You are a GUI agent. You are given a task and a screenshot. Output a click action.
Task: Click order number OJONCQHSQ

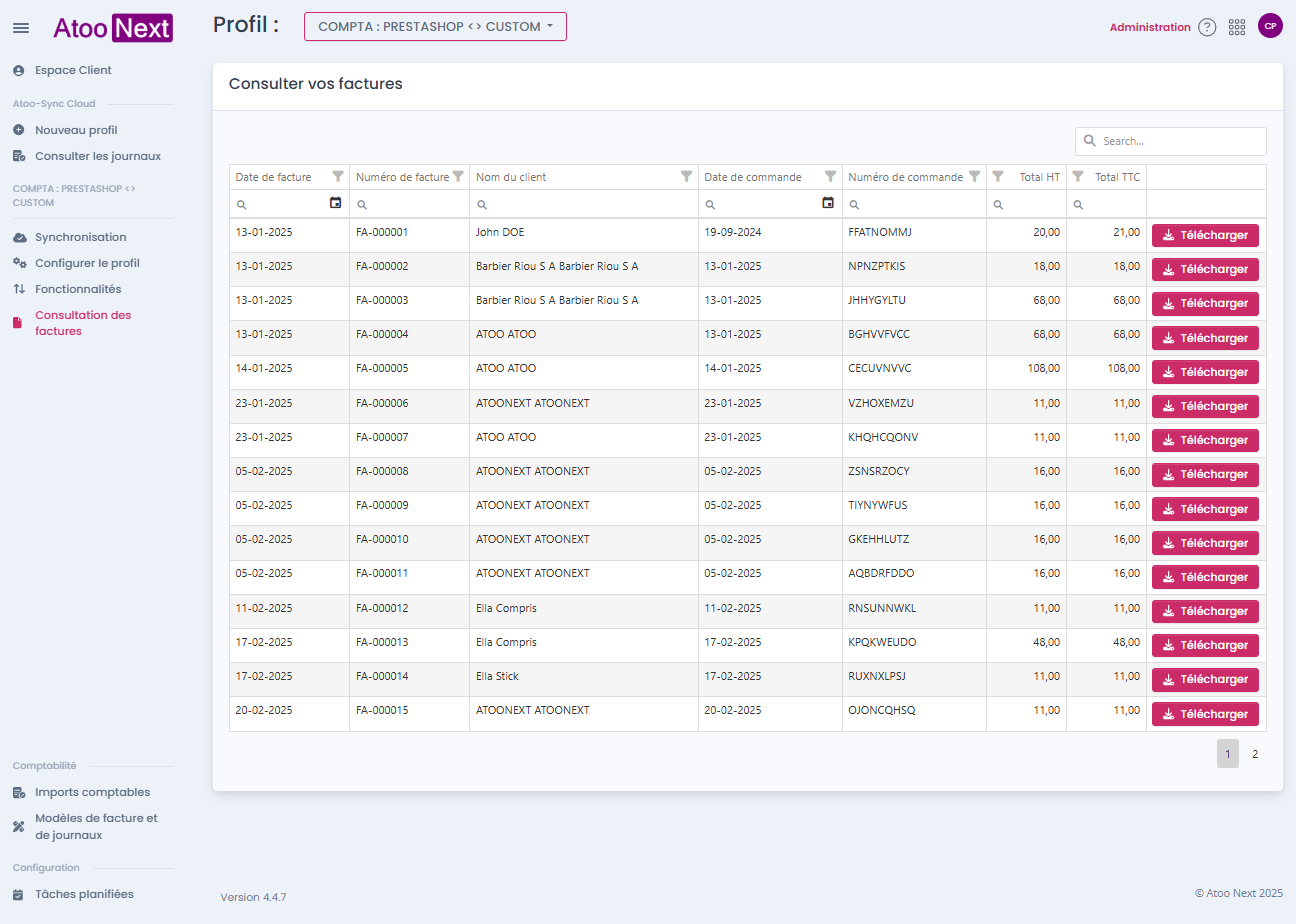tap(882, 710)
